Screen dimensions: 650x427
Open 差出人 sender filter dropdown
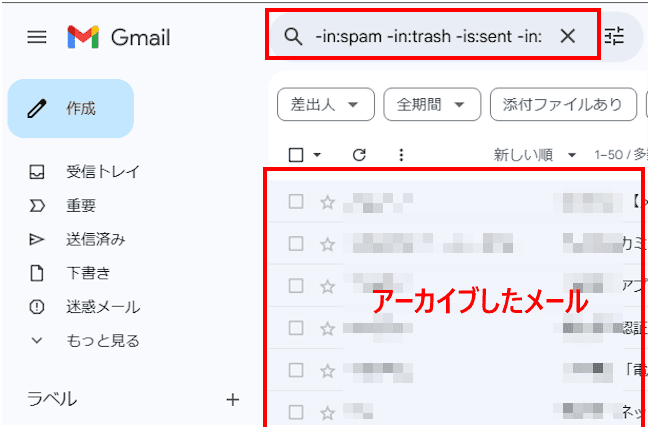pyautogui.click(x=326, y=104)
